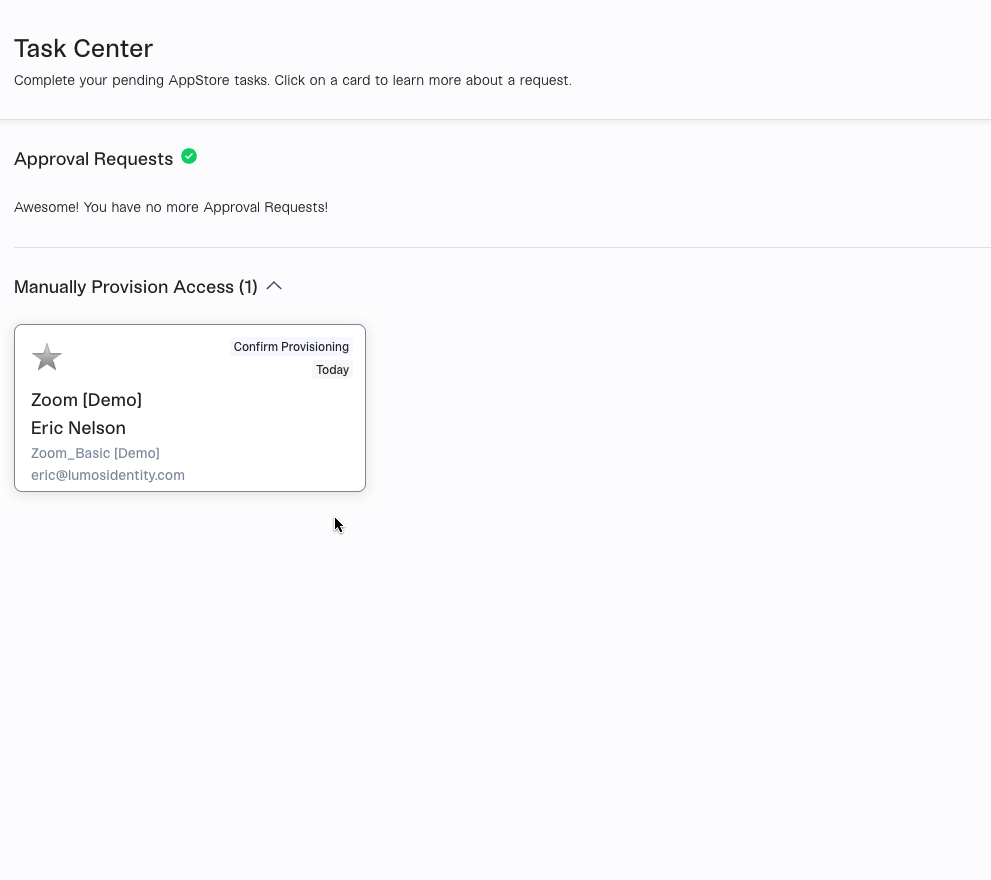Click the Approval Requests heading
Viewport: 991px width, 880px height.
pos(94,159)
